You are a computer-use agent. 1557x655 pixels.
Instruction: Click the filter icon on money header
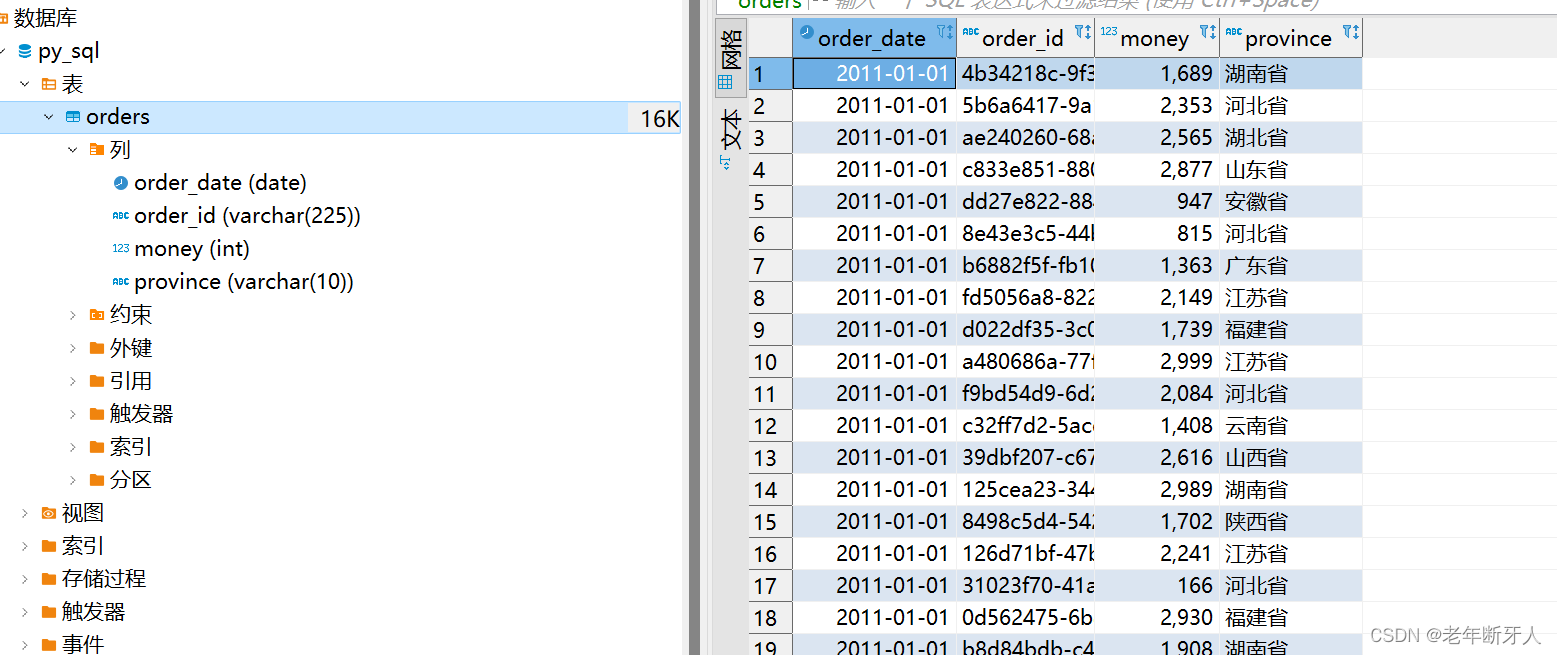(x=1208, y=33)
